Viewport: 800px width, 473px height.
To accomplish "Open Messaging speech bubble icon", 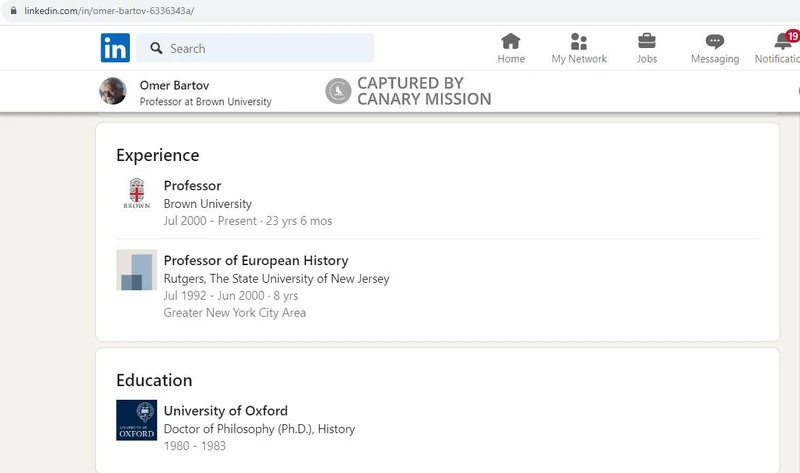I will tap(715, 41).
